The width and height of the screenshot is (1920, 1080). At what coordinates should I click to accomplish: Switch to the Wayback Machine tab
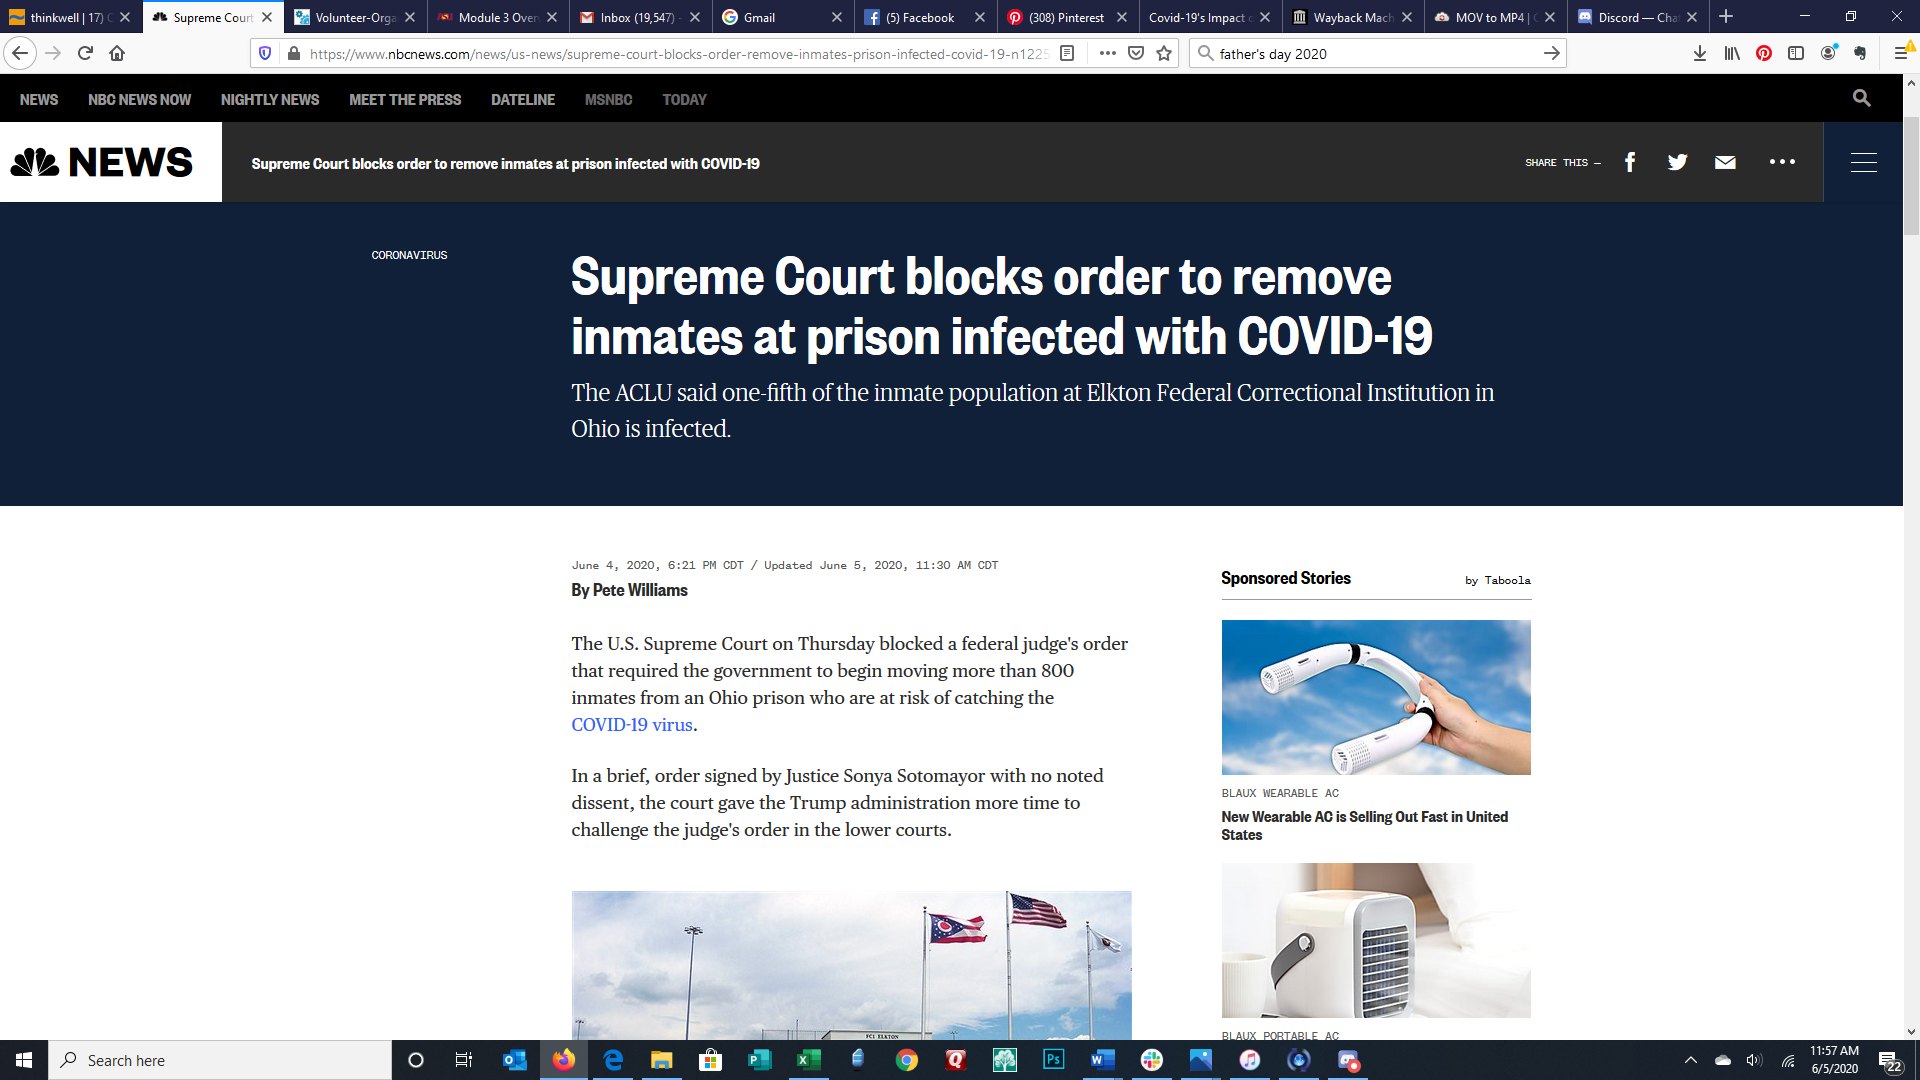[1351, 17]
